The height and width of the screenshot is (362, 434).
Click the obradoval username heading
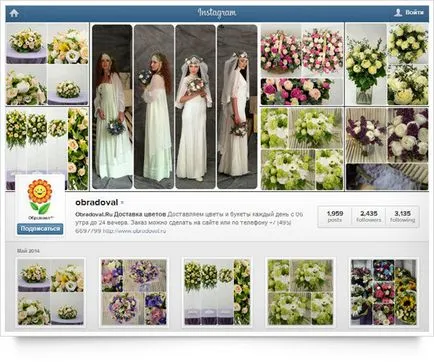(x=97, y=202)
